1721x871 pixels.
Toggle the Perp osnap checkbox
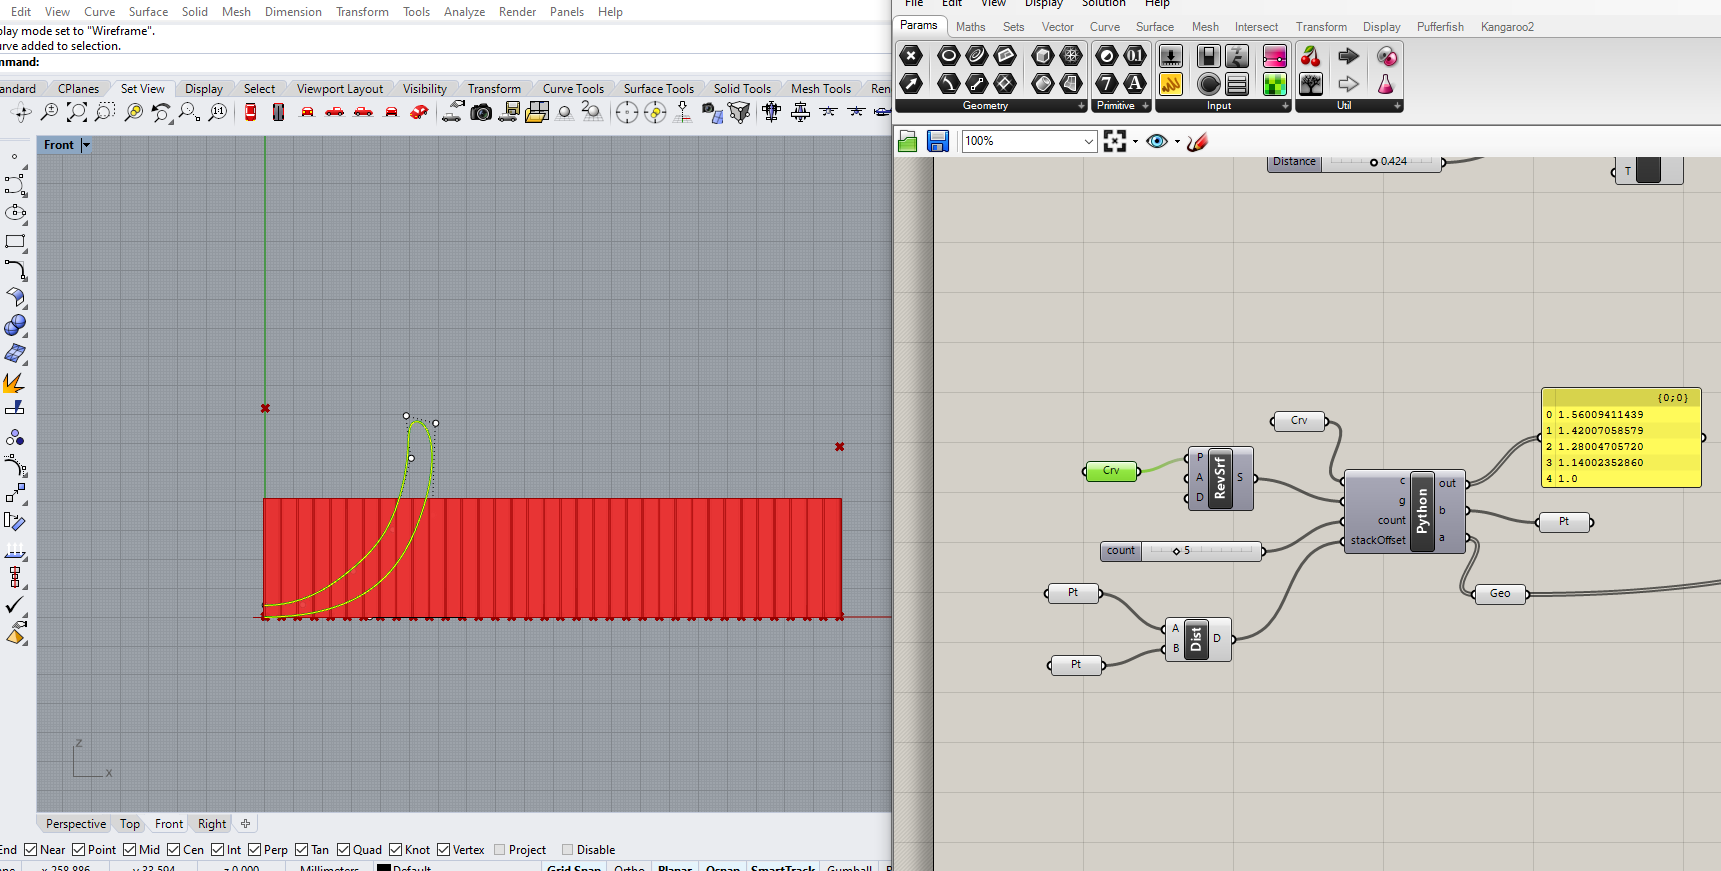255,850
